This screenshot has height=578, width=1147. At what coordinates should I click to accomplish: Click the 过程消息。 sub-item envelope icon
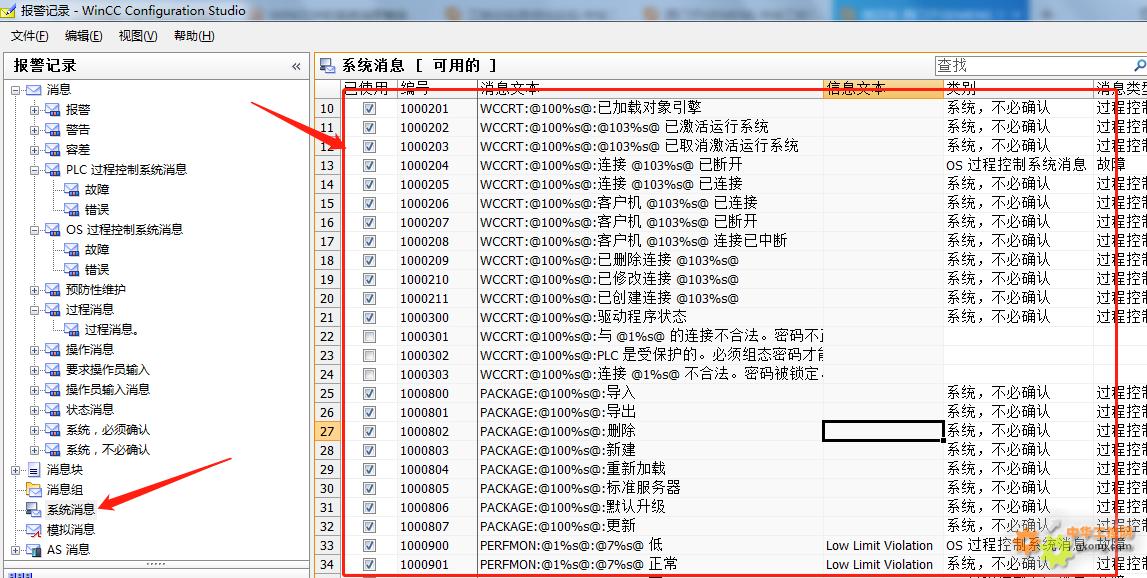click(x=71, y=330)
